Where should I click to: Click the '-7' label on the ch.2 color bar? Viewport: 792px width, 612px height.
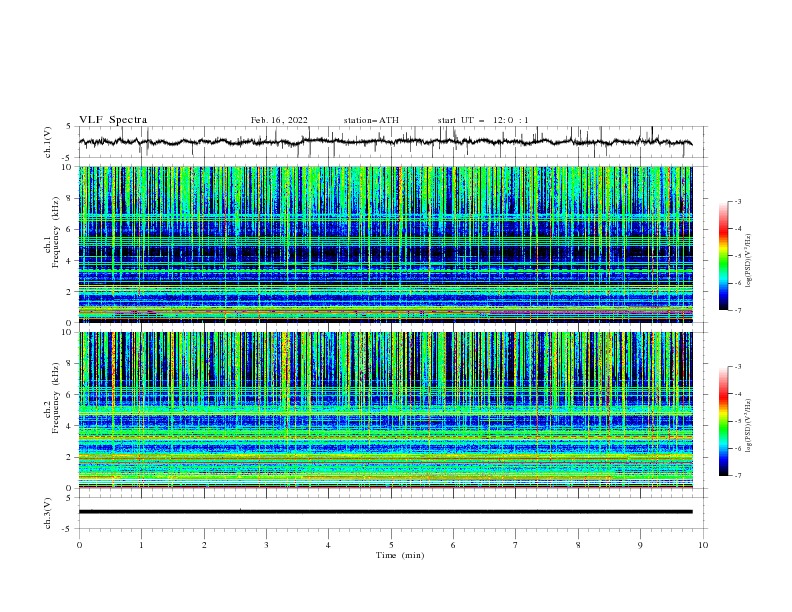(738, 476)
